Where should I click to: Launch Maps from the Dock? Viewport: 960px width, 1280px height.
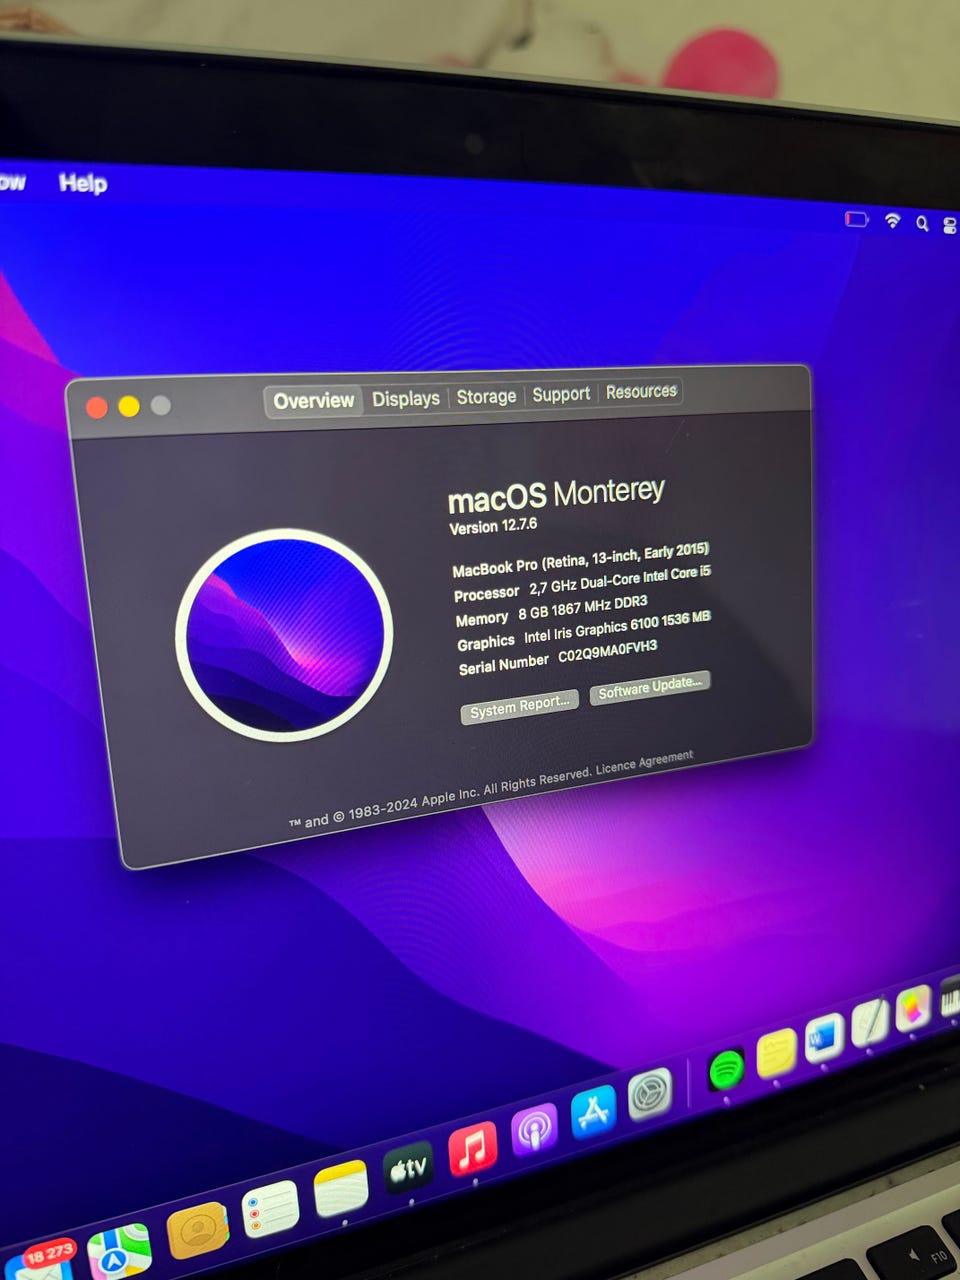(119, 1252)
